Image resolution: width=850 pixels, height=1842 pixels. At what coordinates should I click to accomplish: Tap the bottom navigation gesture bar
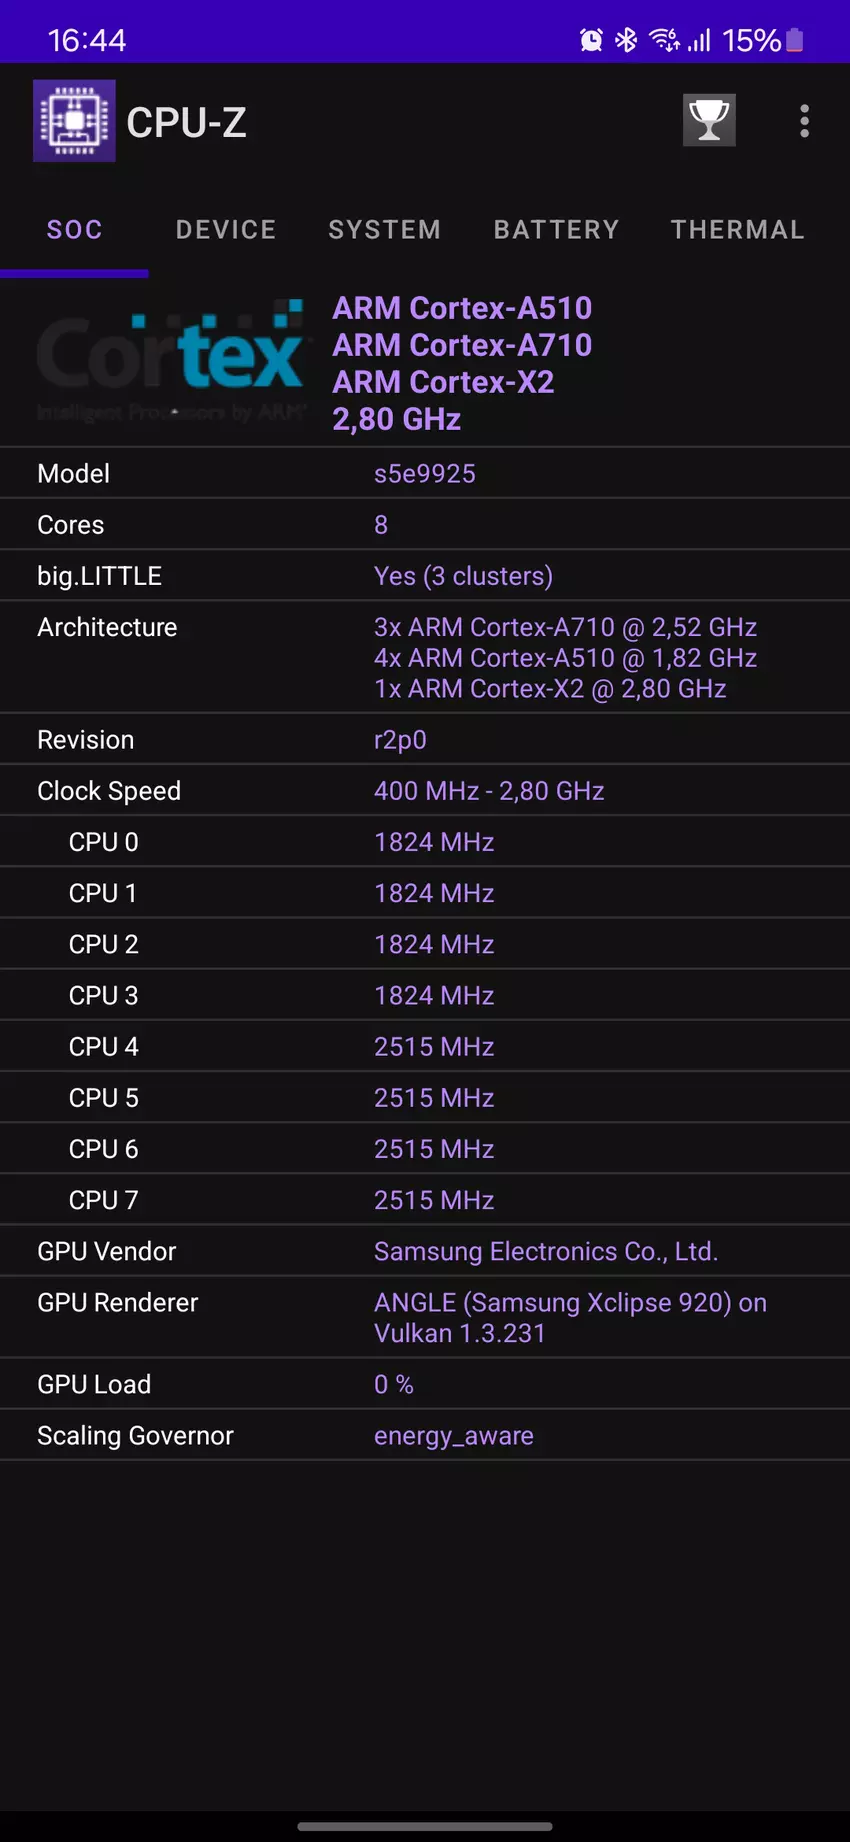[425, 1826]
